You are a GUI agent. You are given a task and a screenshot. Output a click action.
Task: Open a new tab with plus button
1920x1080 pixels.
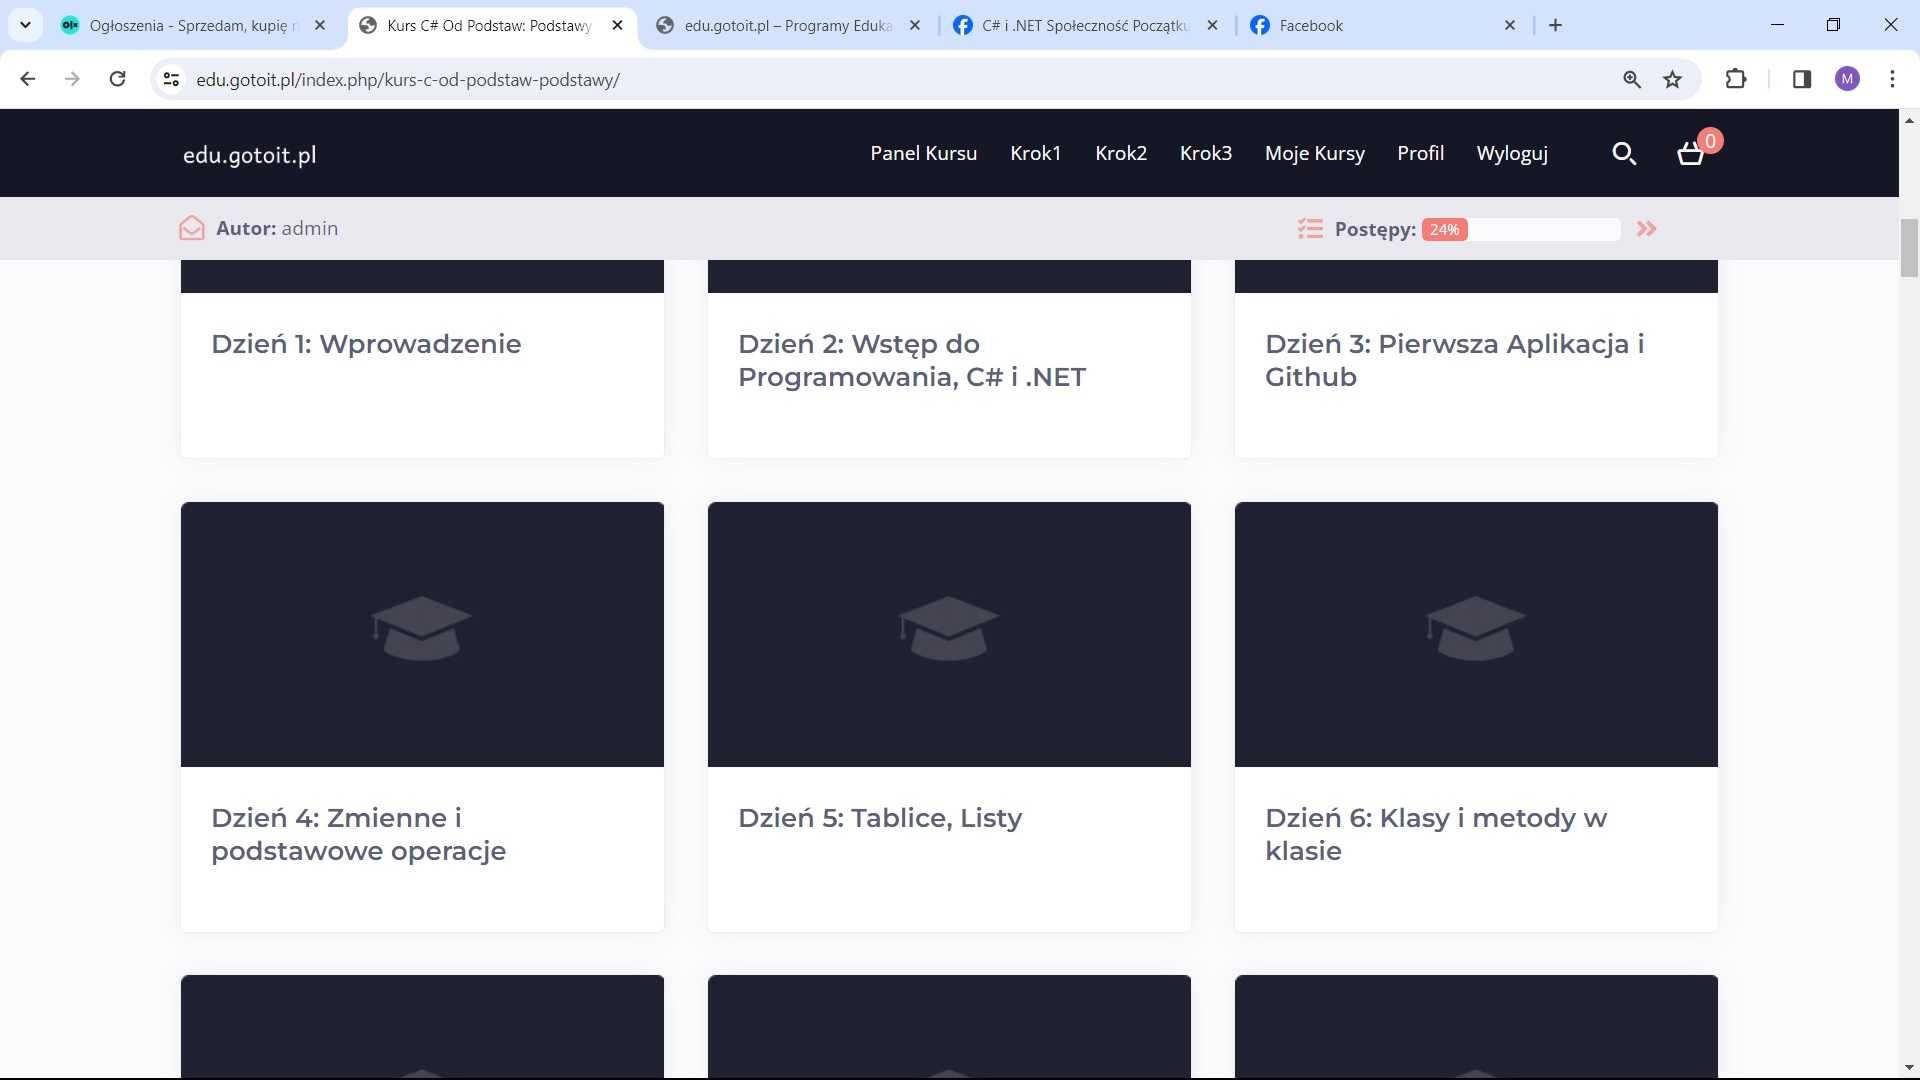[1555, 25]
